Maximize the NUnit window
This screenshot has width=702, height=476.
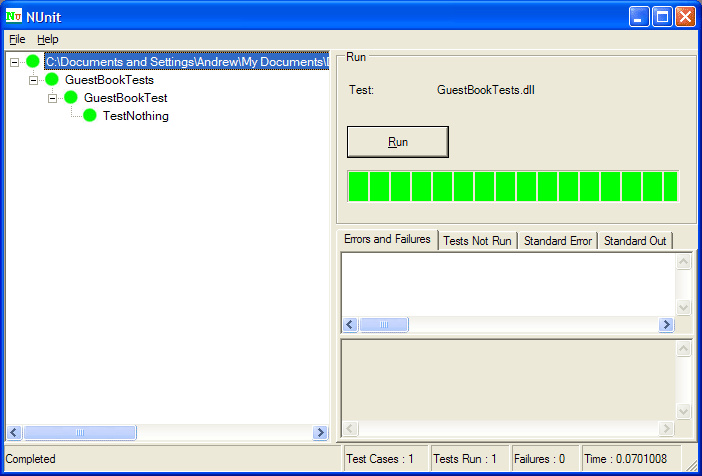pos(662,17)
